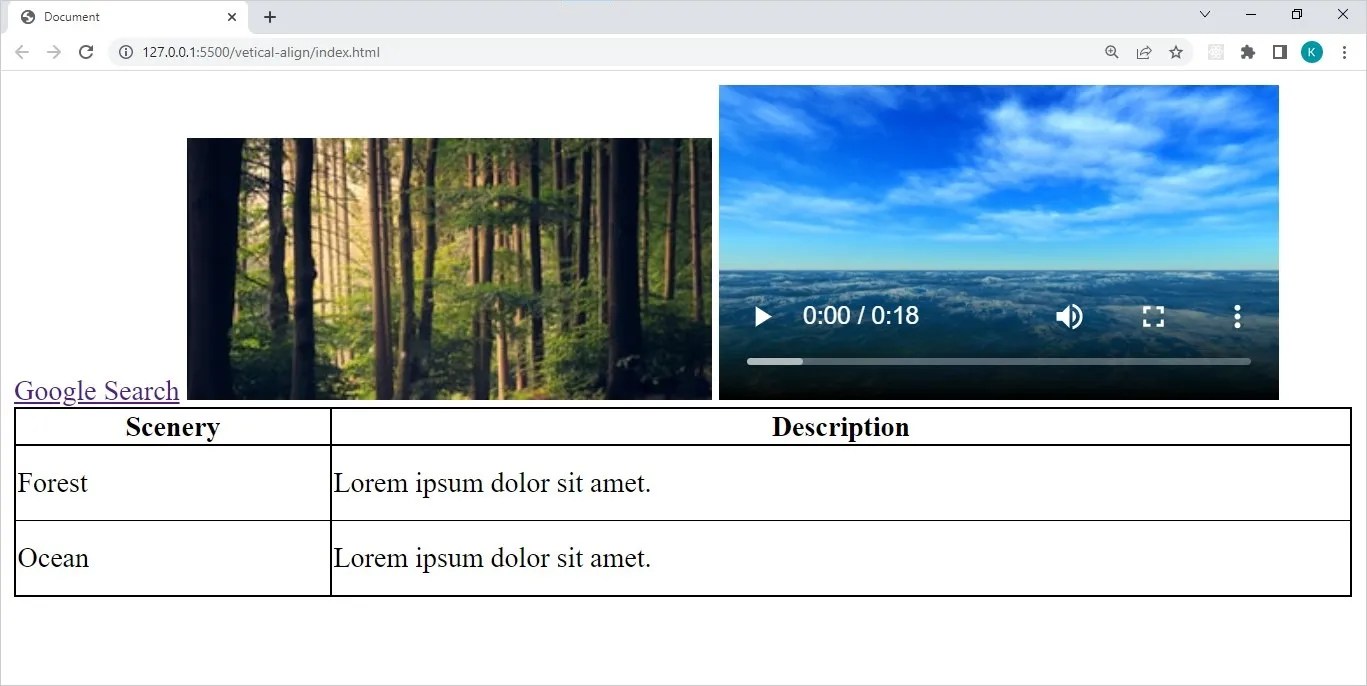Screen dimensions: 1367x686
Task: Click the reload page arrow
Action: (86, 52)
